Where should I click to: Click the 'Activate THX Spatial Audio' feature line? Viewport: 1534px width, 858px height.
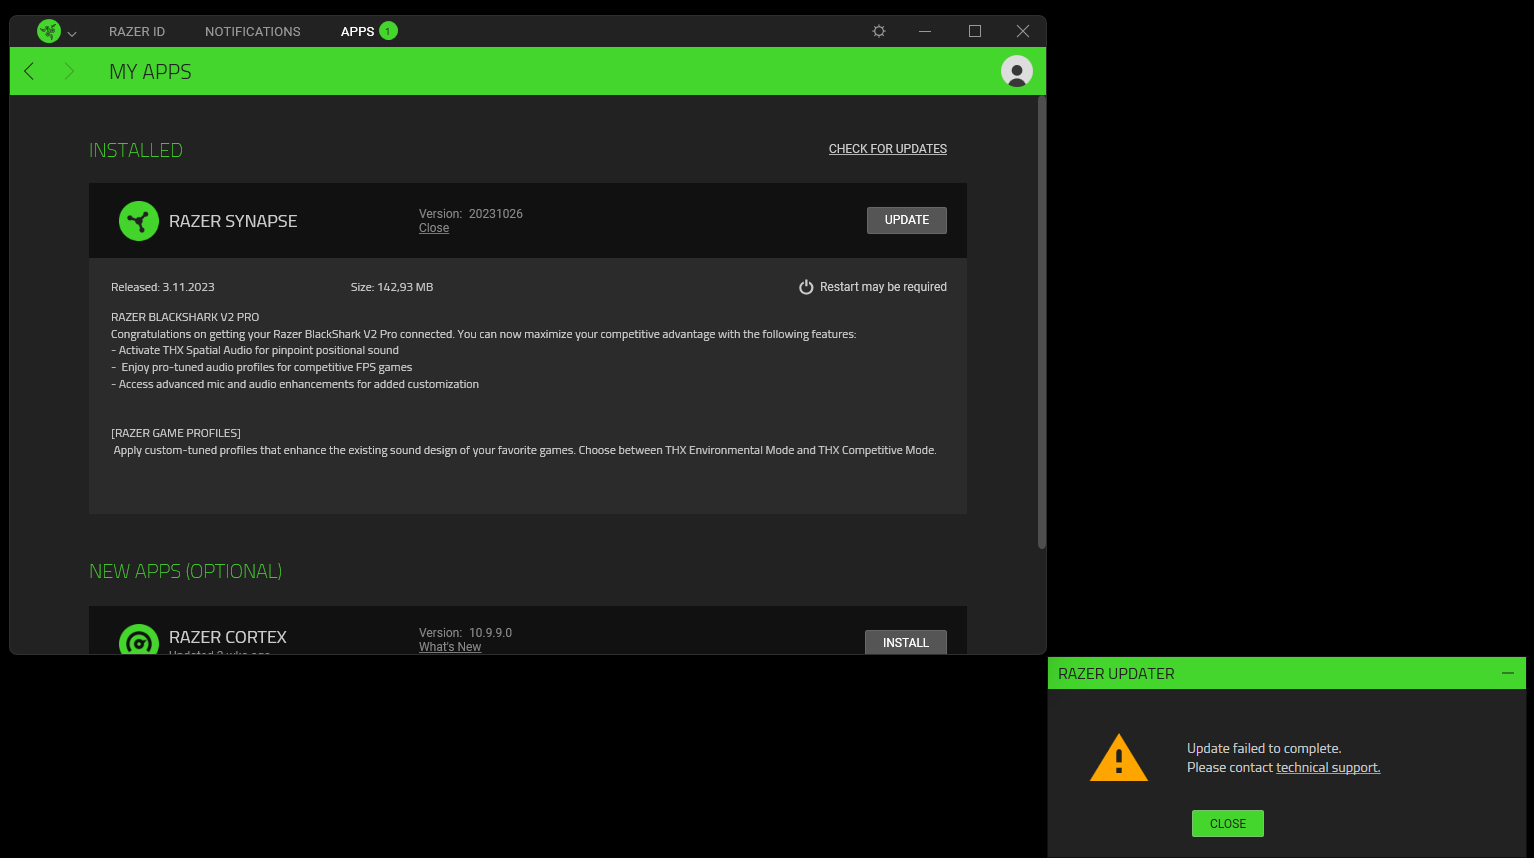[x=255, y=351]
